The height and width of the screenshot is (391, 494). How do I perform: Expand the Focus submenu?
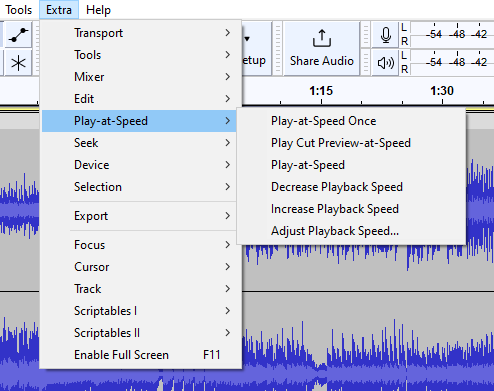pos(139,245)
